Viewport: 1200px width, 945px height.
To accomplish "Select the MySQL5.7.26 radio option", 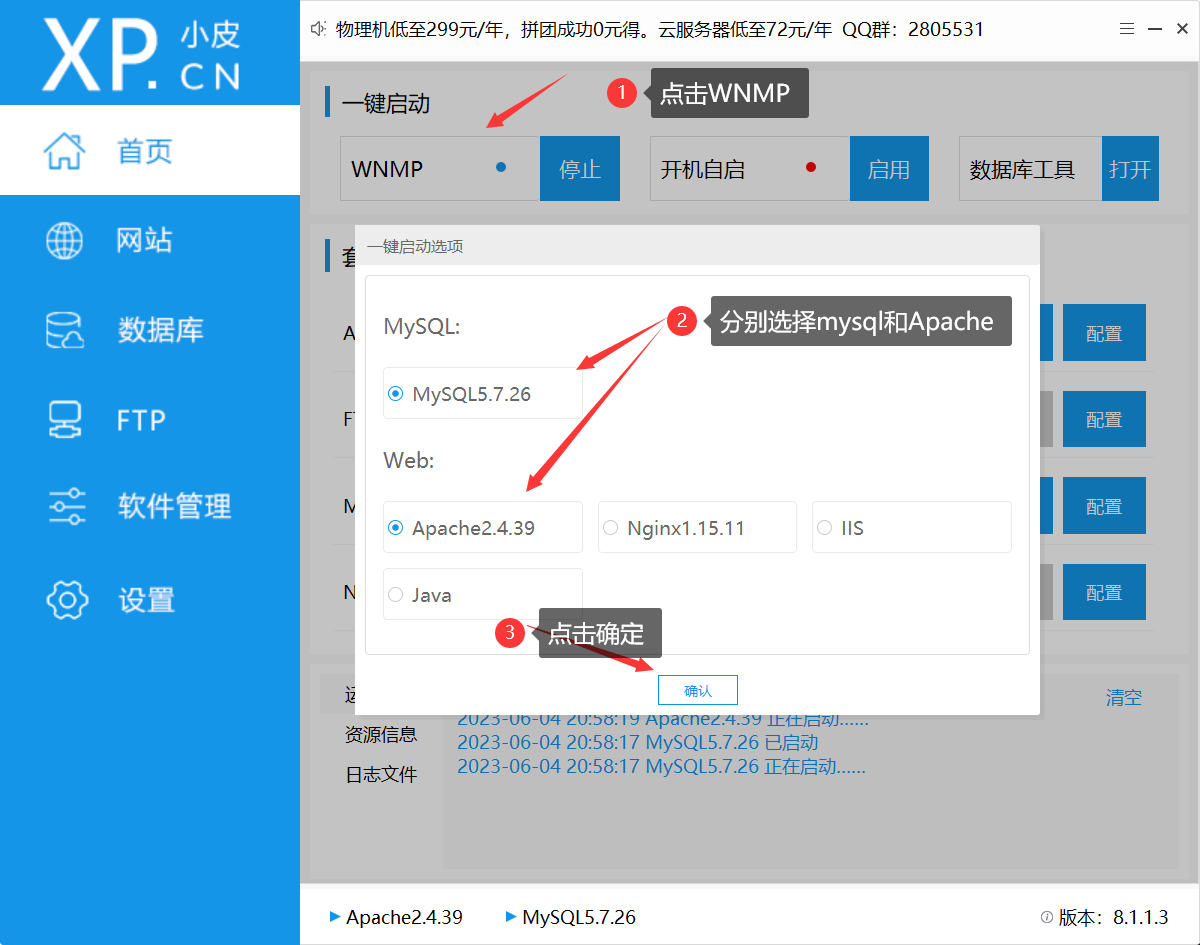I will [395, 394].
